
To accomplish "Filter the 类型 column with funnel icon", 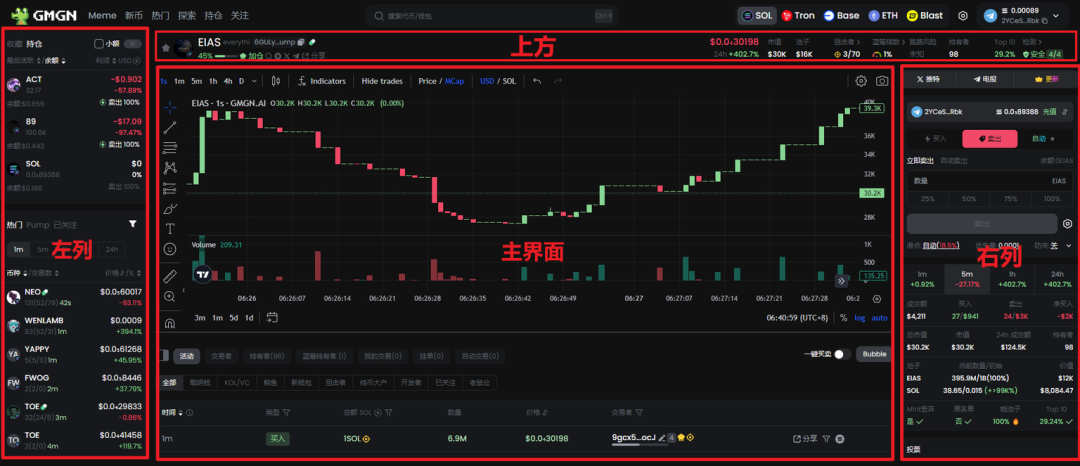I will tap(286, 412).
